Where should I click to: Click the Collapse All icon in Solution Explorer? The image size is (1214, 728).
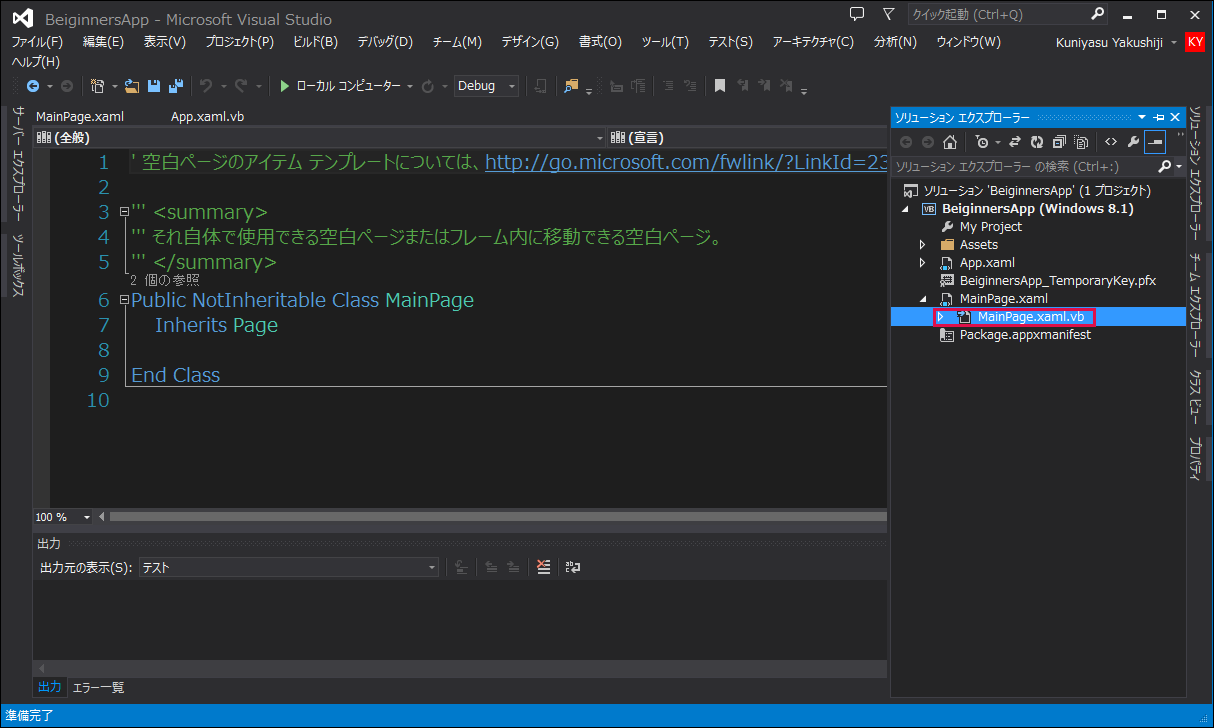[x=1059, y=142]
